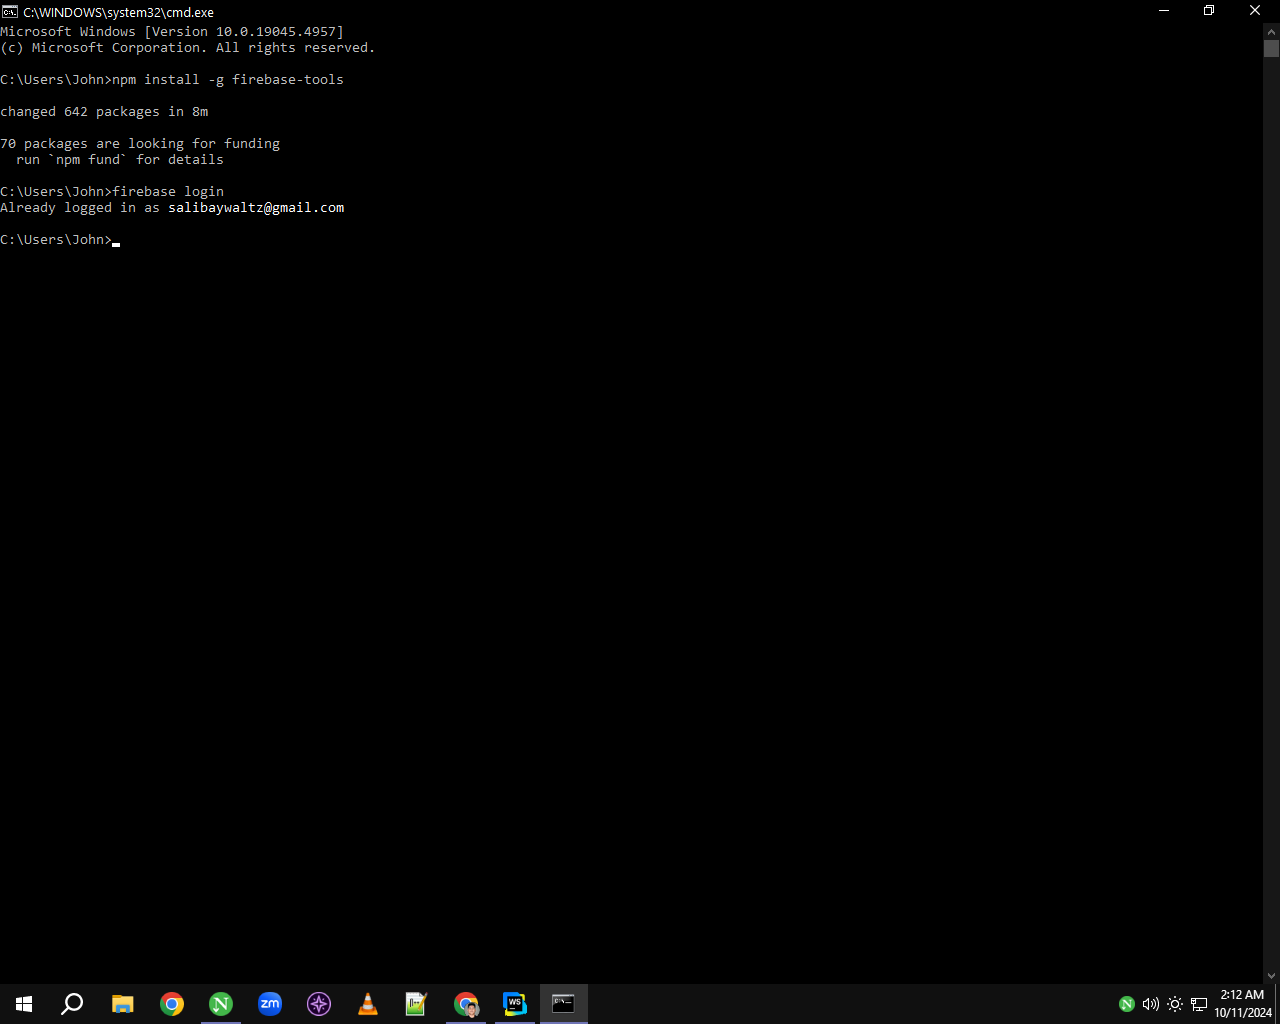Click the scrollbar up arrow in cmd window
The width and height of the screenshot is (1280, 1024).
[1271, 32]
